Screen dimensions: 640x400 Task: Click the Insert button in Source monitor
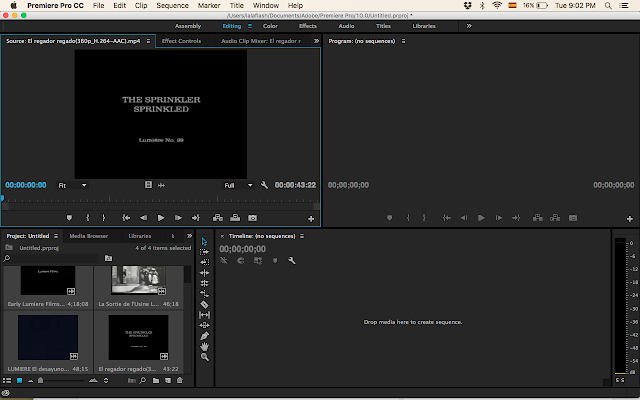218,218
